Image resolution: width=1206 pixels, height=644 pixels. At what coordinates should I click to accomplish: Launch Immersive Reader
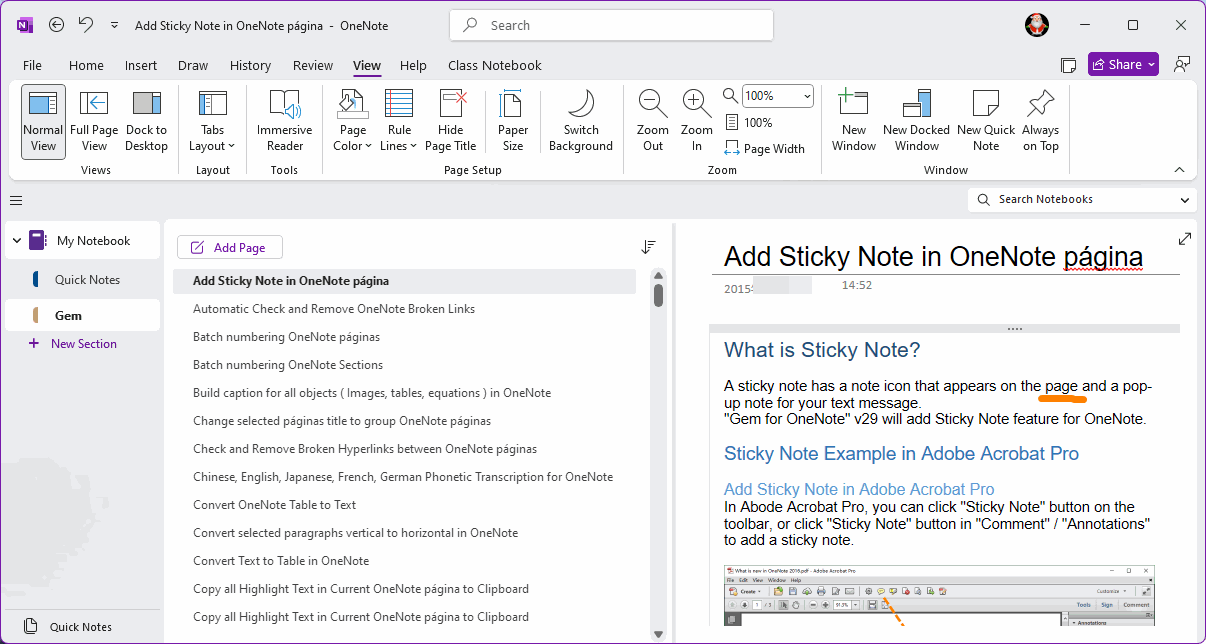point(284,122)
